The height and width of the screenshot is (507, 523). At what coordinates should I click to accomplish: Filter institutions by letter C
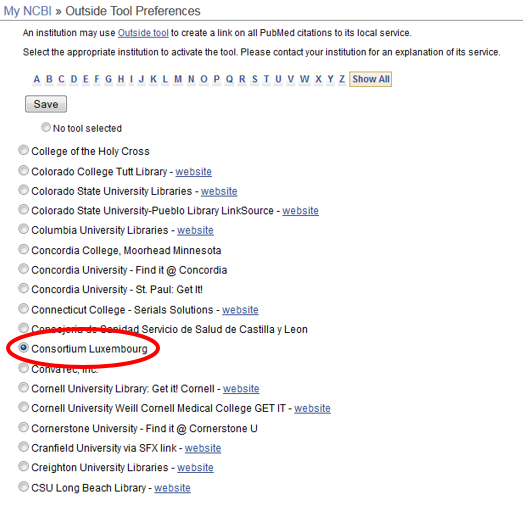(x=61, y=79)
